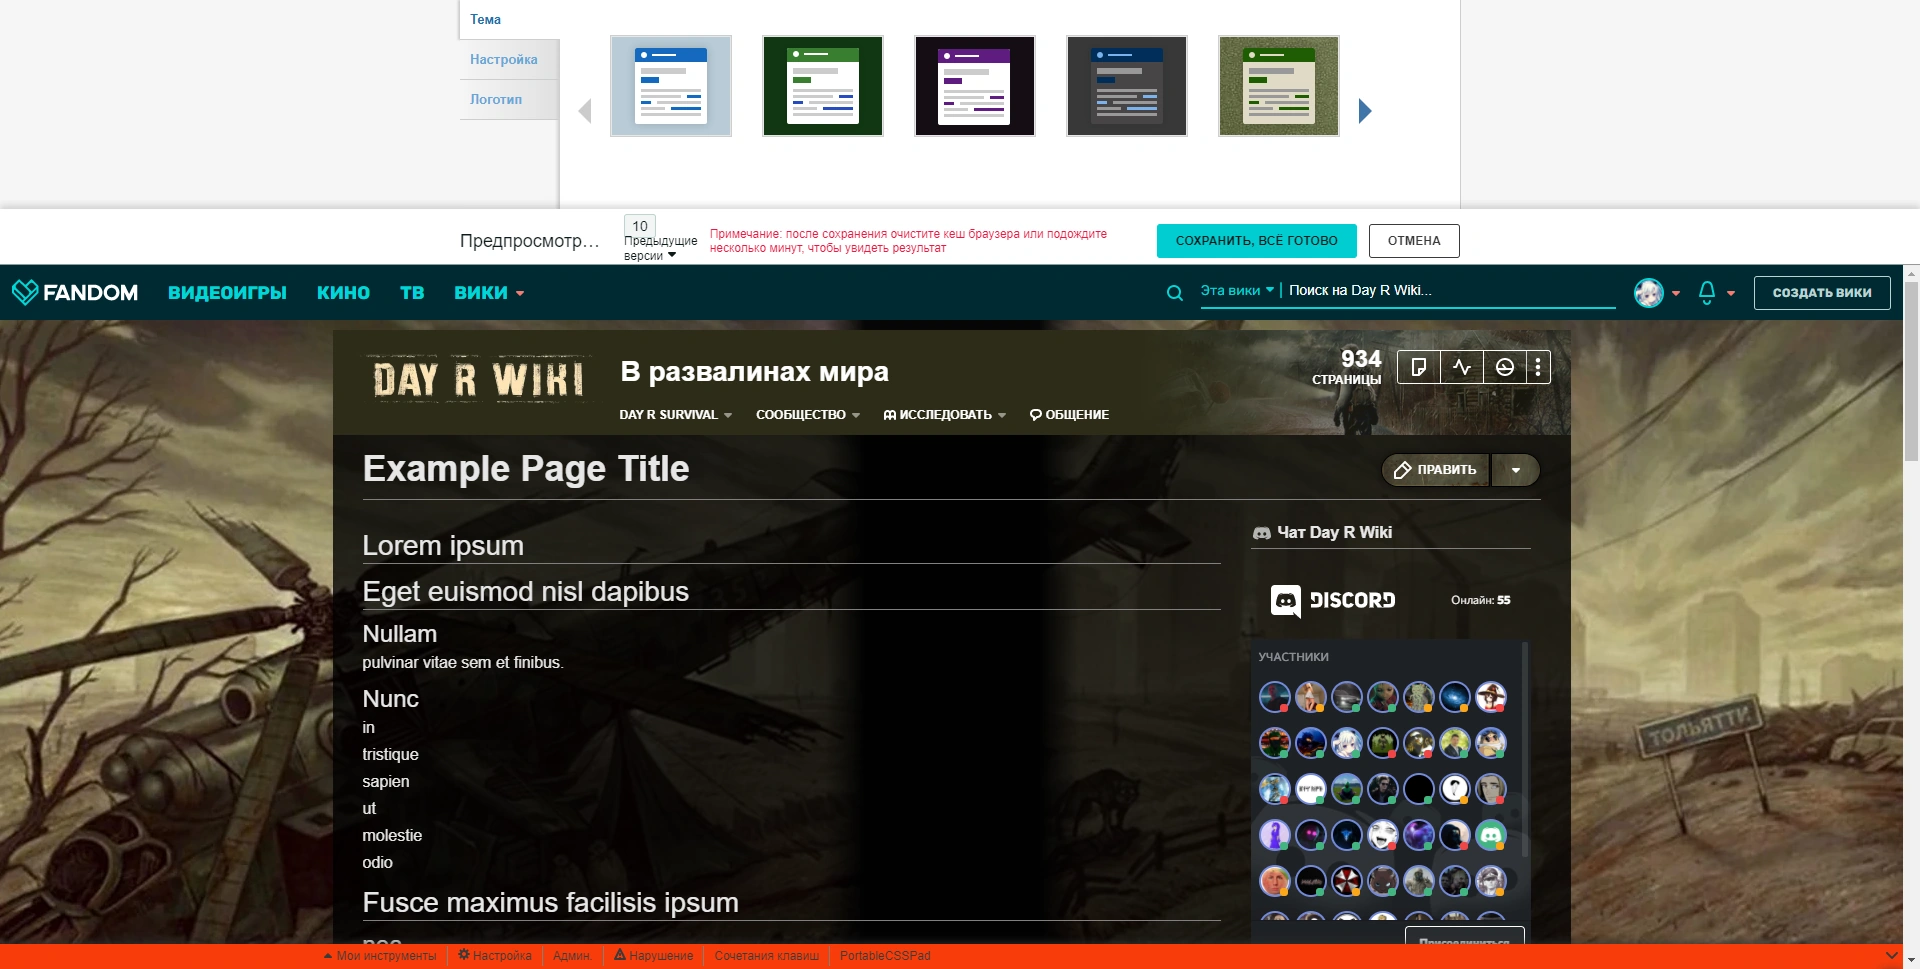The height and width of the screenshot is (969, 1920).
Task: Expand the ИССЛЕДОВАТЬ menu
Action: pyautogui.click(x=945, y=415)
